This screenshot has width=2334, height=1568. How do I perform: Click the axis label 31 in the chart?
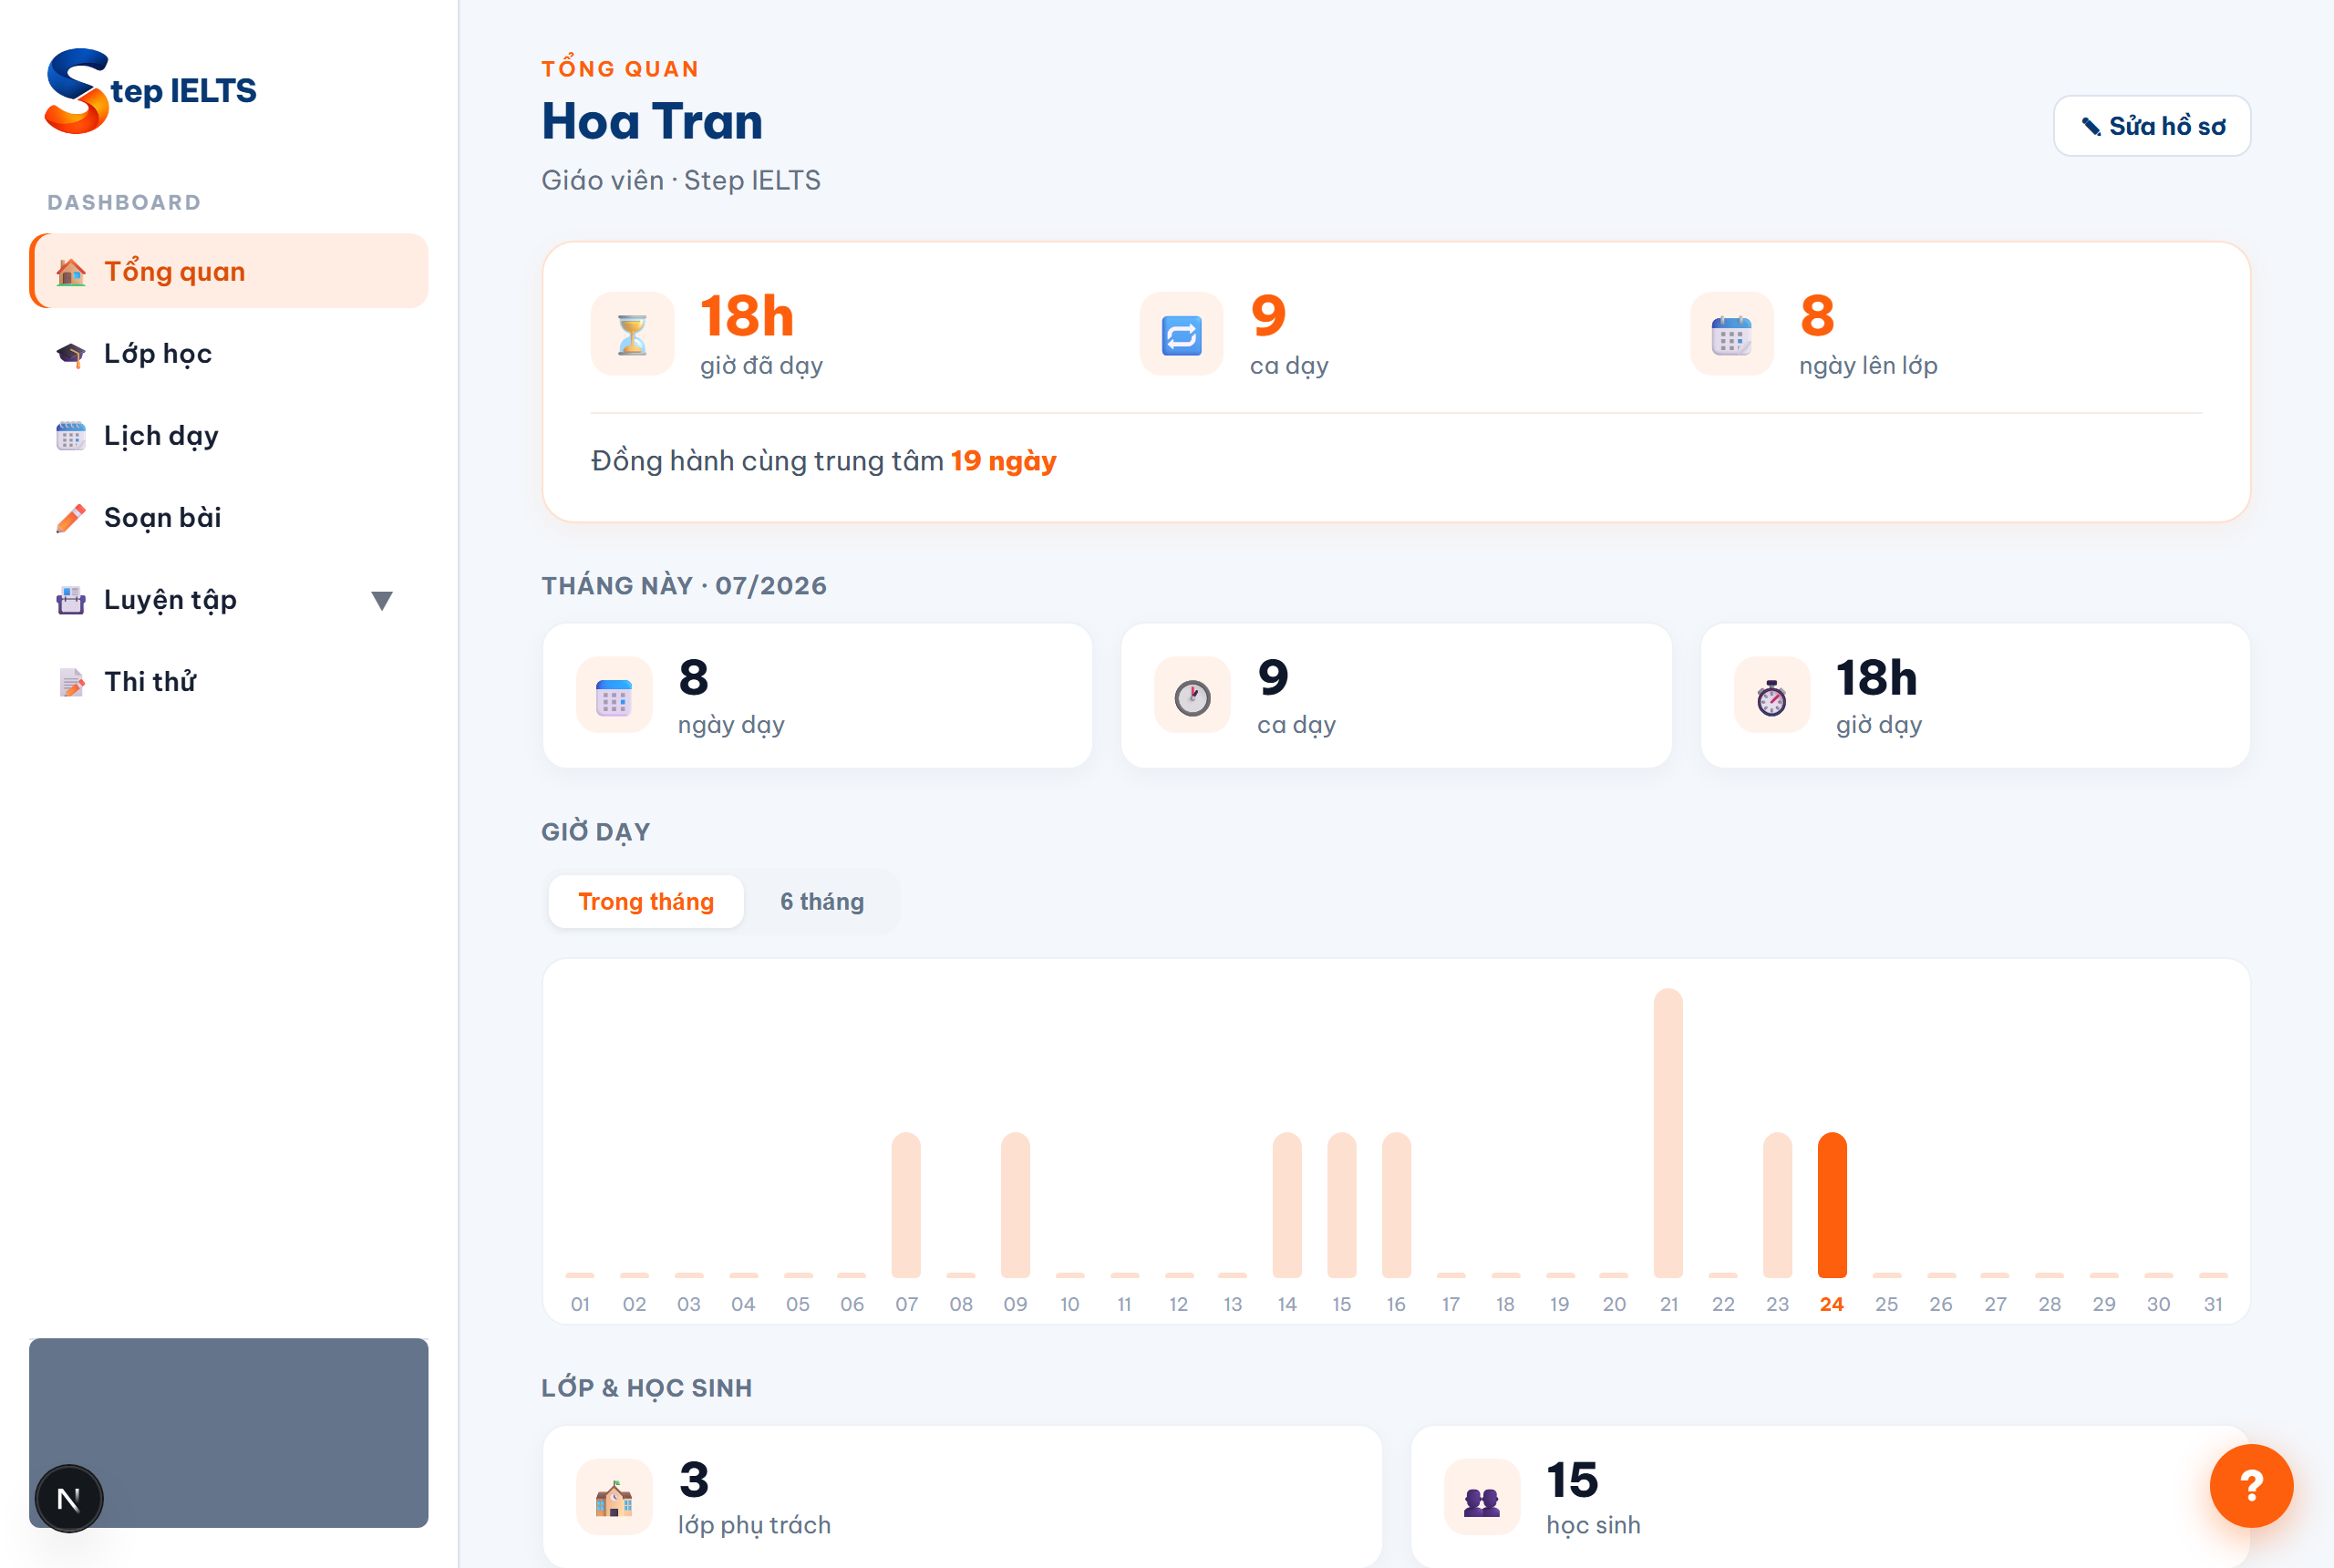point(2213,1304)
